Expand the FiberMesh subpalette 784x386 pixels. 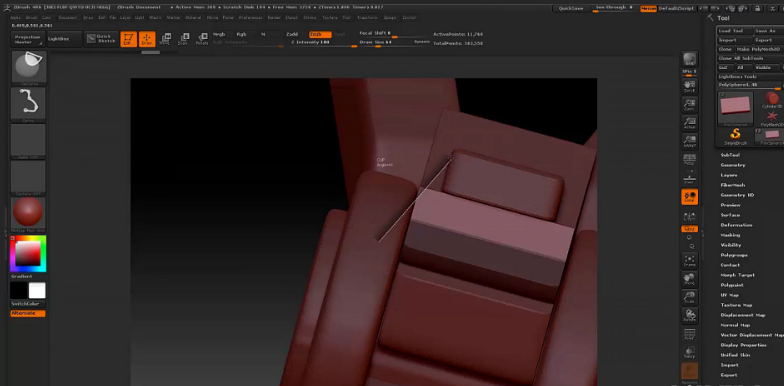732,185
